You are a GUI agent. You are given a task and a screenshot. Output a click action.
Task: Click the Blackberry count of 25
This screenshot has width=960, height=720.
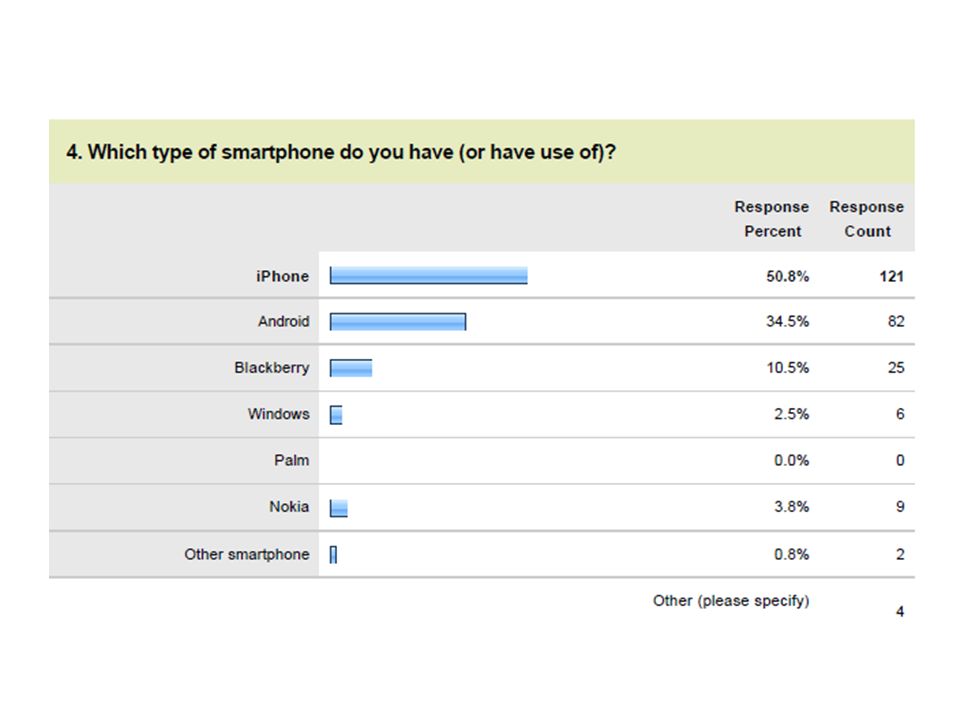(x=896, y=367)
